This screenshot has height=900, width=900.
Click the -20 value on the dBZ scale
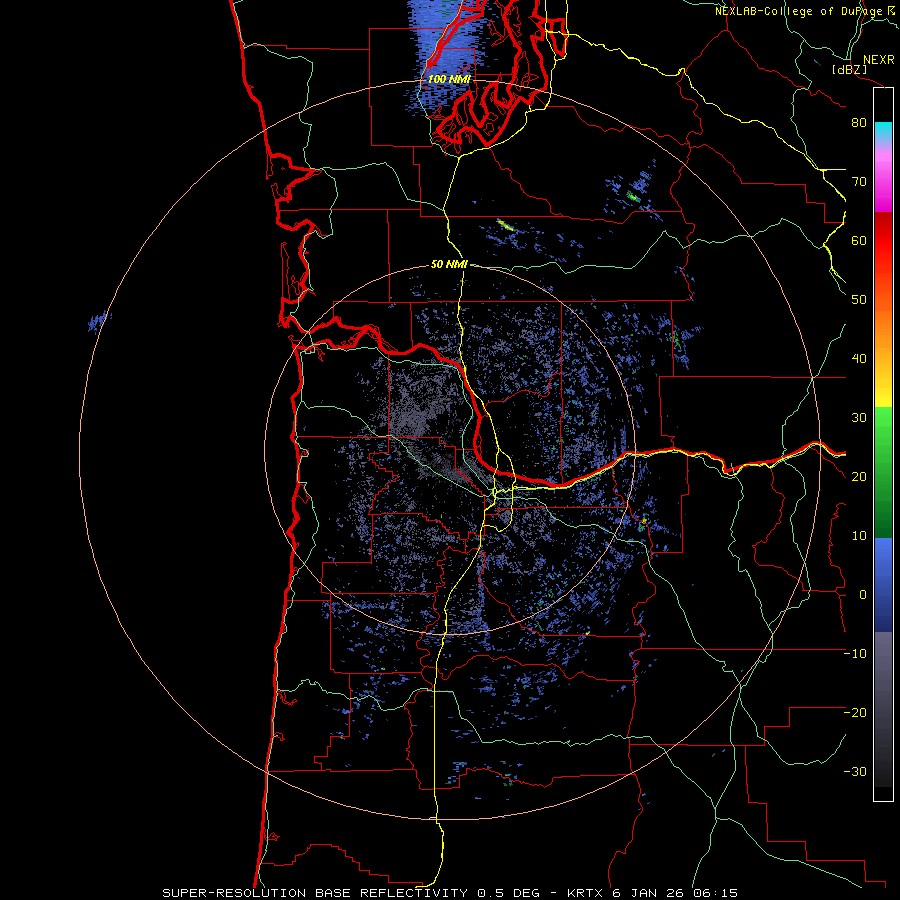click(855, 712)
